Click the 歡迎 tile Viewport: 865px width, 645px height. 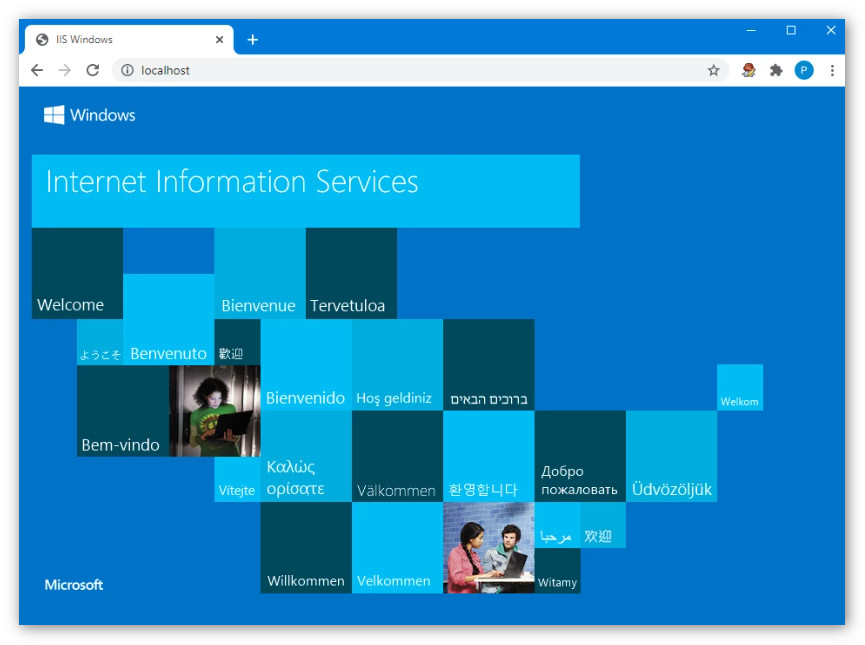237,342
